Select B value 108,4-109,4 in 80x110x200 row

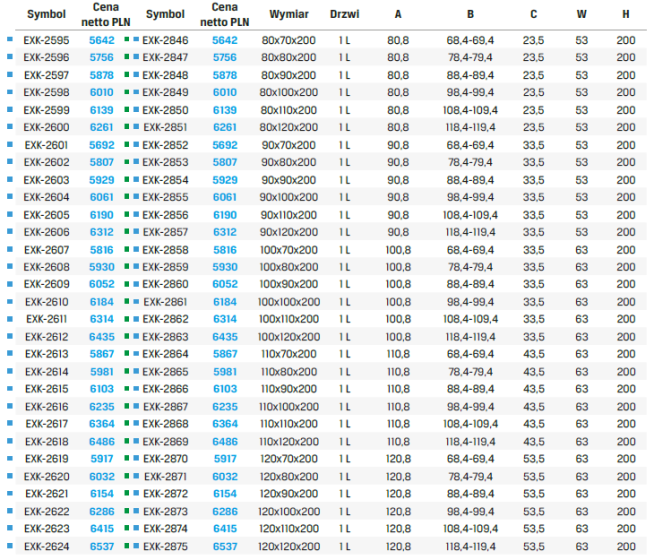point(470,110)
